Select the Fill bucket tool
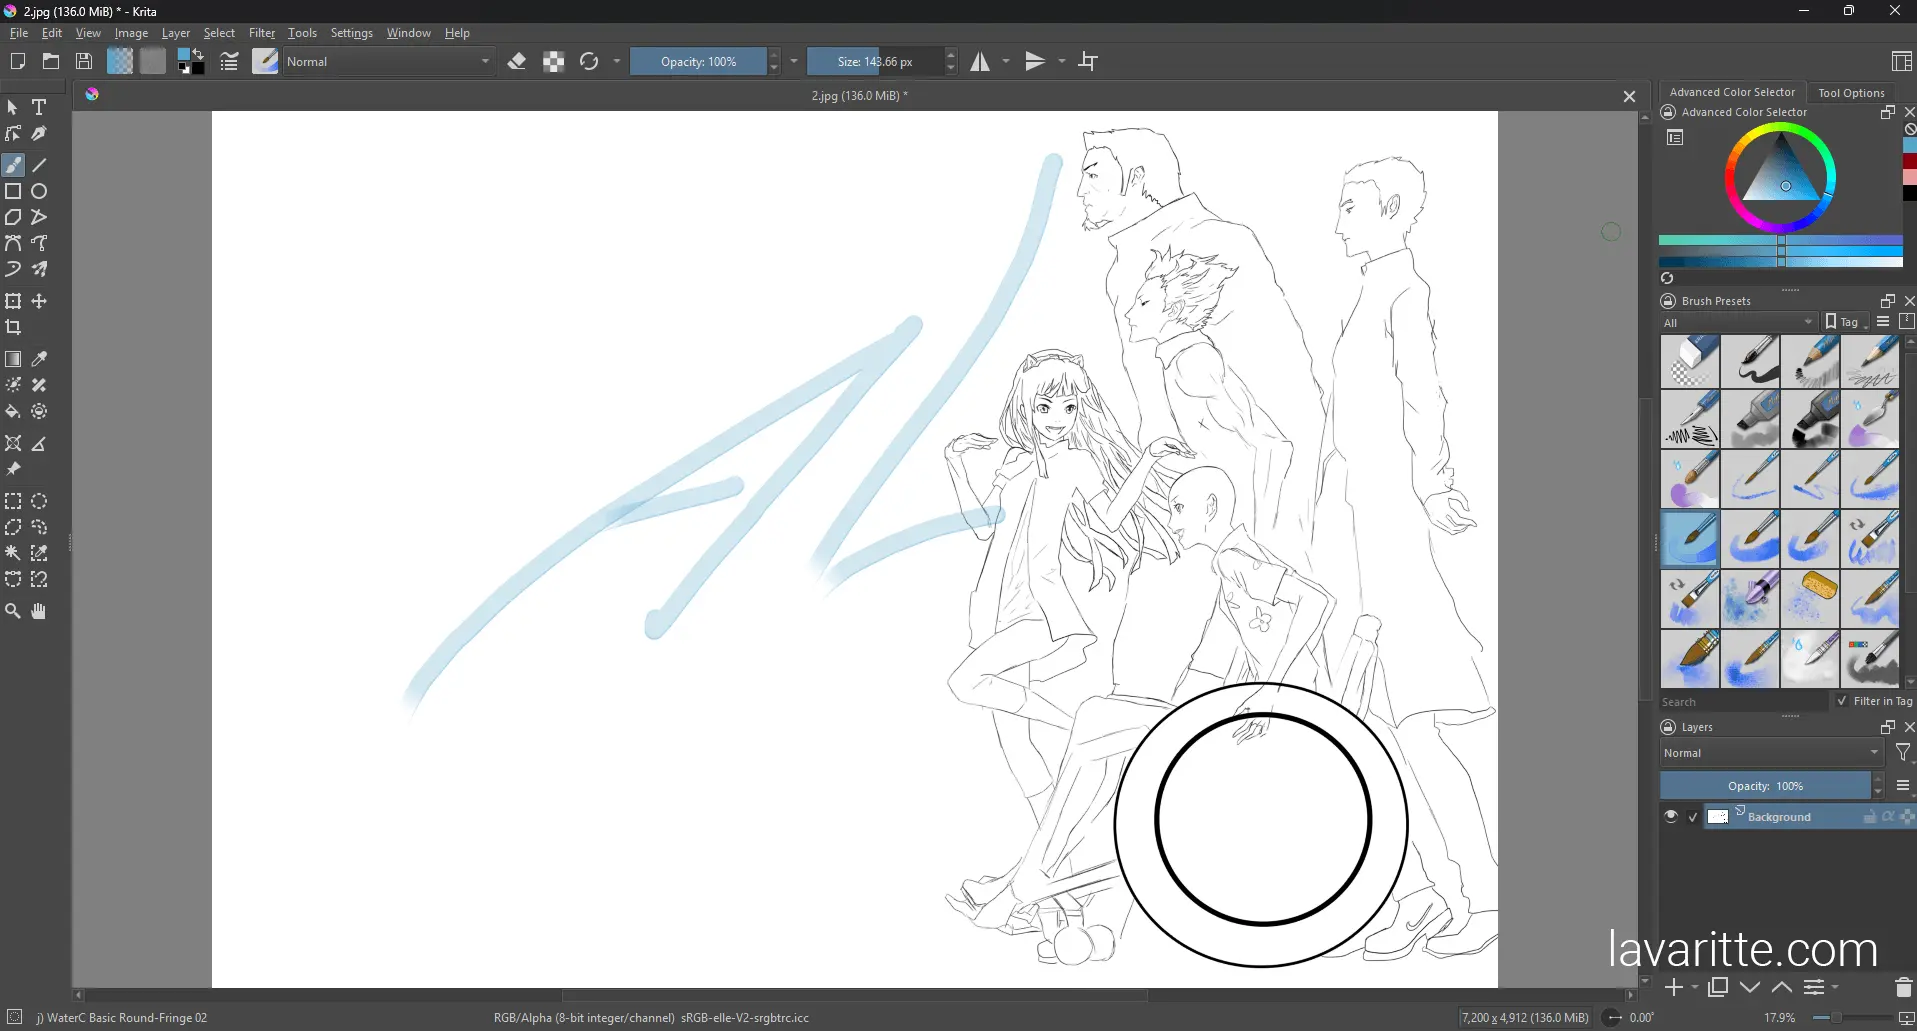 click(13, 411)
